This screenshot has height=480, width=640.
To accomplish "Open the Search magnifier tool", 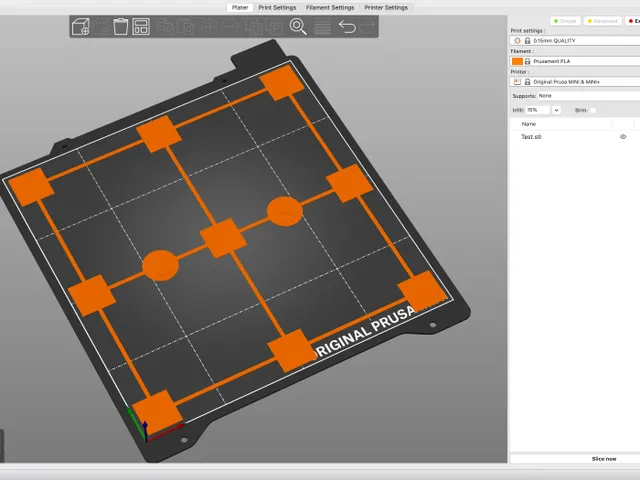I will tap(298, 27).
